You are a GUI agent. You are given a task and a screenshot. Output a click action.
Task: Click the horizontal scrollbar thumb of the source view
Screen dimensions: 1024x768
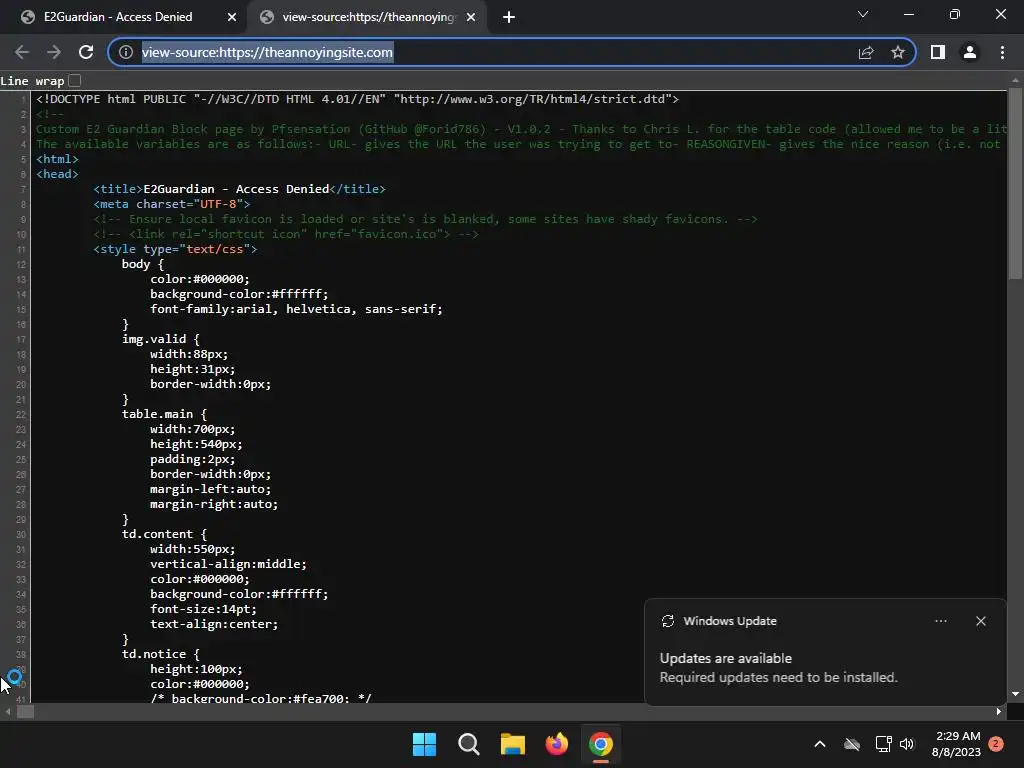click(25, 712)
